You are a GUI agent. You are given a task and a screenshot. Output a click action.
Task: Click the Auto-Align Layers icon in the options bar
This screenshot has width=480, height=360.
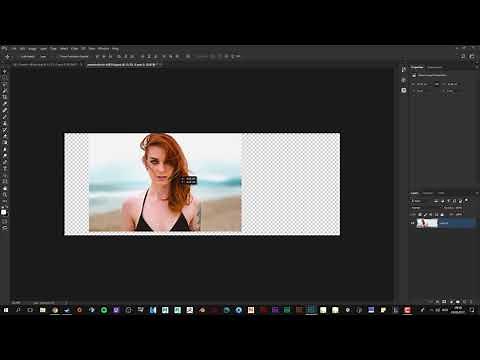(x=188, y=57)
